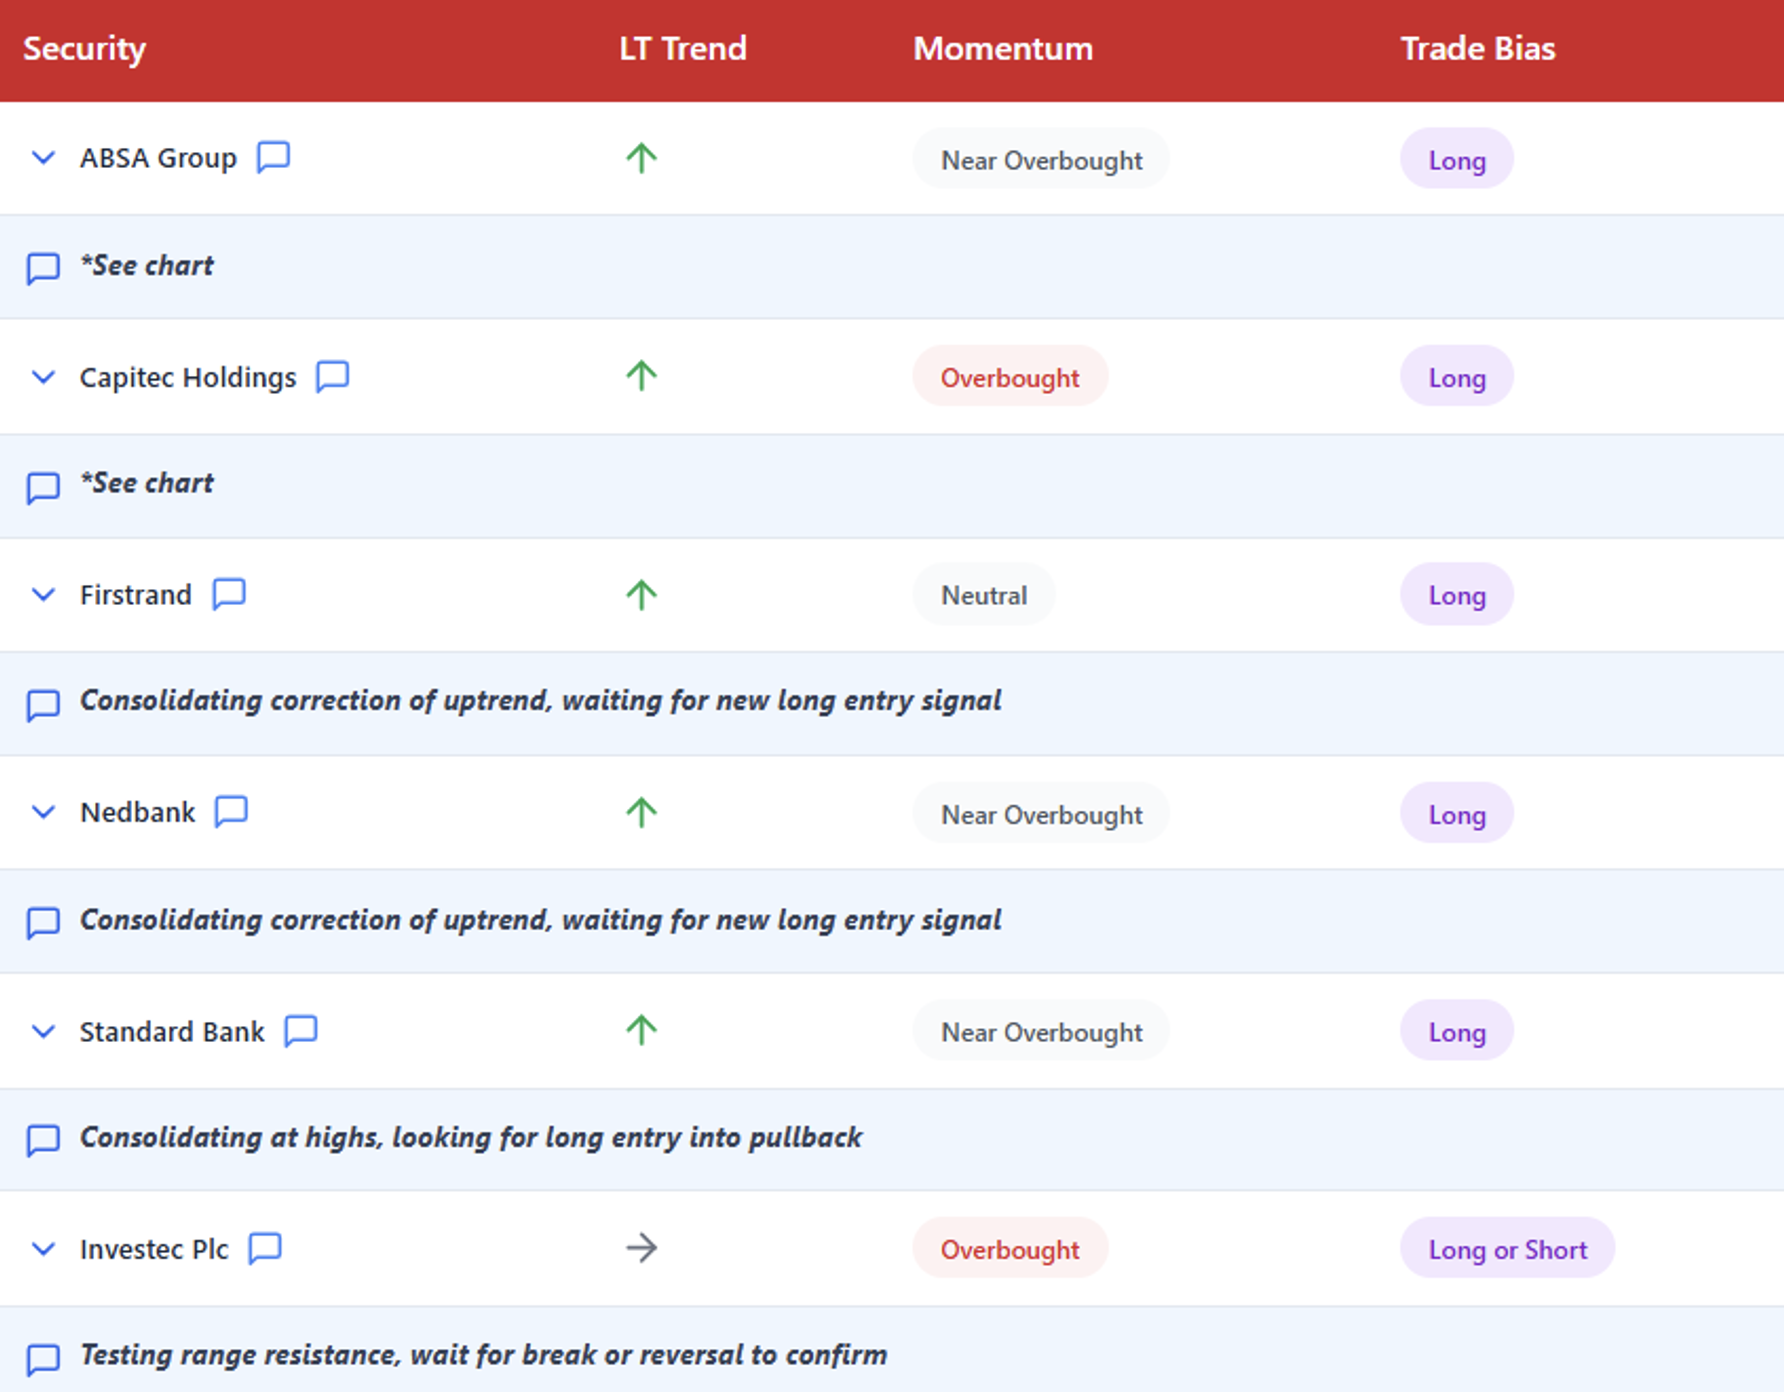Image resolution: width=1784 pixels, height=1392 pixels.
Task: Click the Momentum column header
Action: 1002,48
